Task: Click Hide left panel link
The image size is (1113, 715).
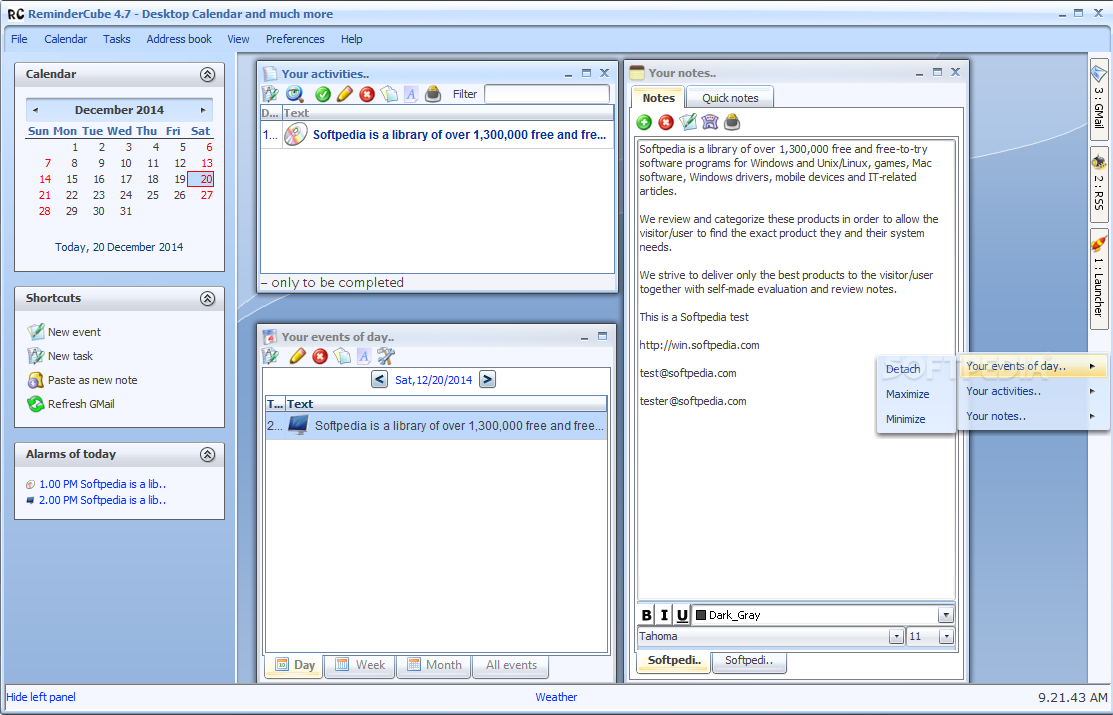Action: [41, 697]
